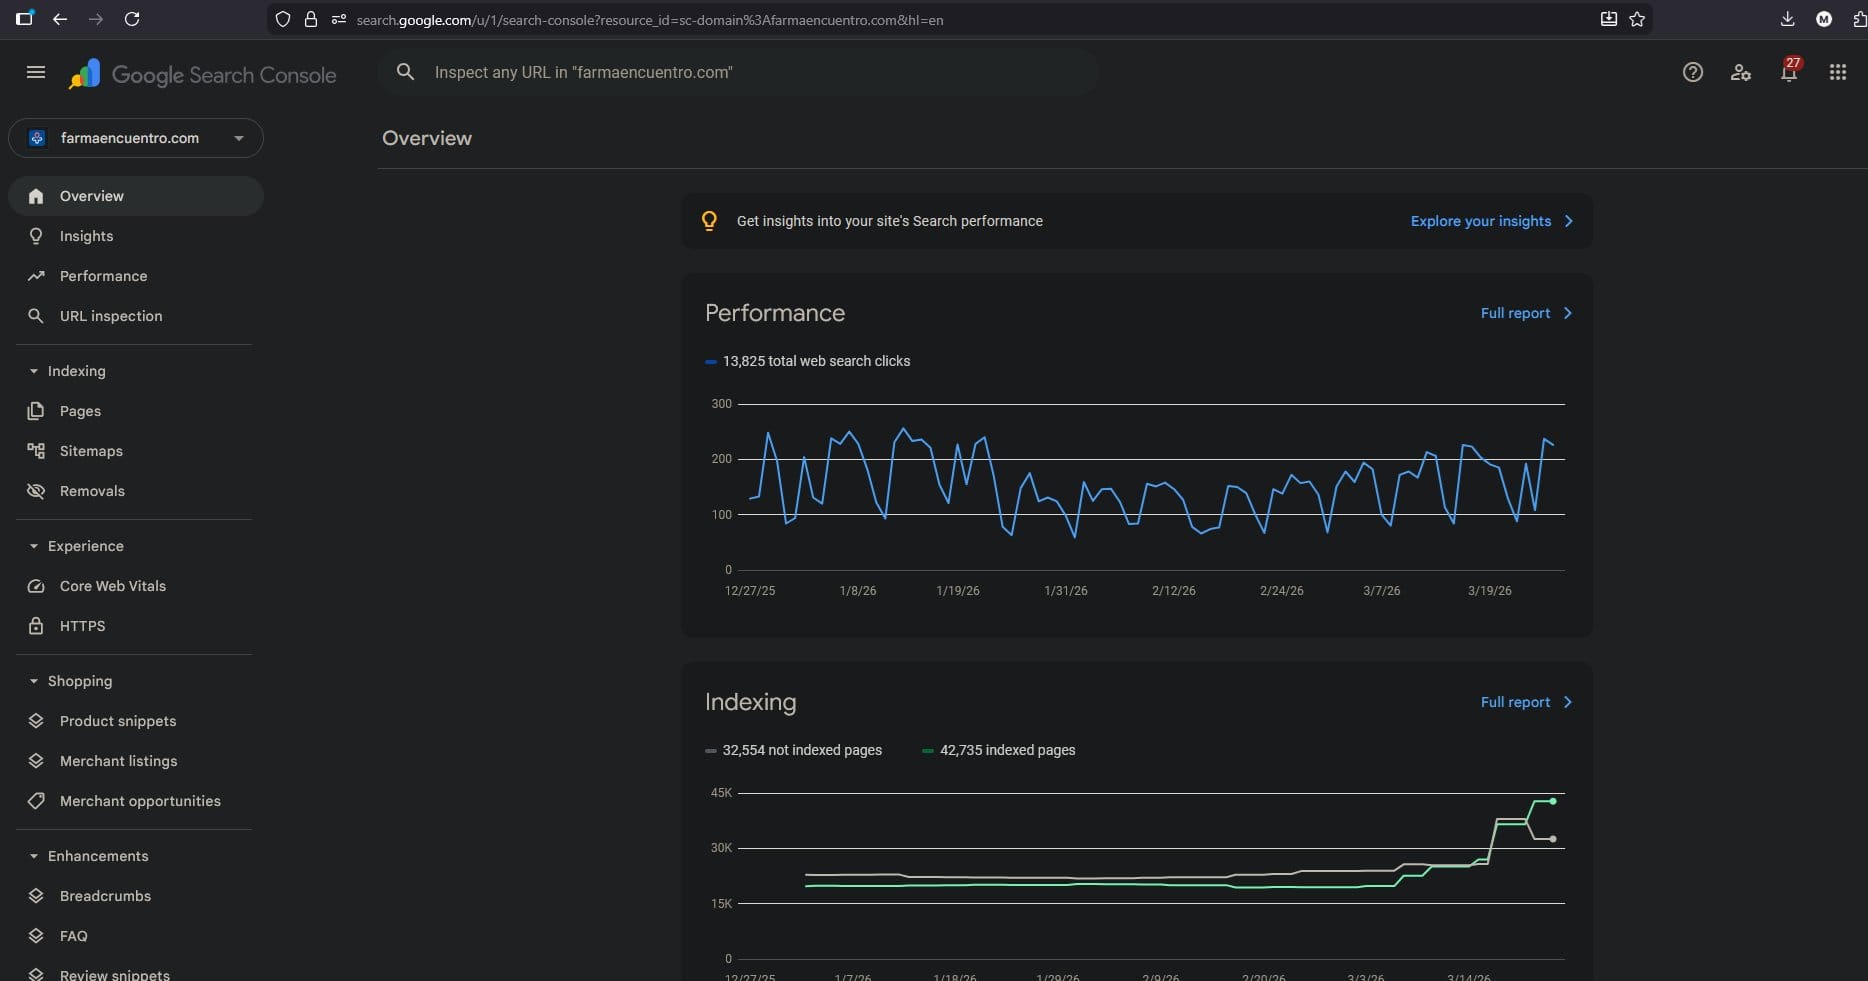
Task: Click 'Get insights into your site's Search performance'
Action: point(890,221)
